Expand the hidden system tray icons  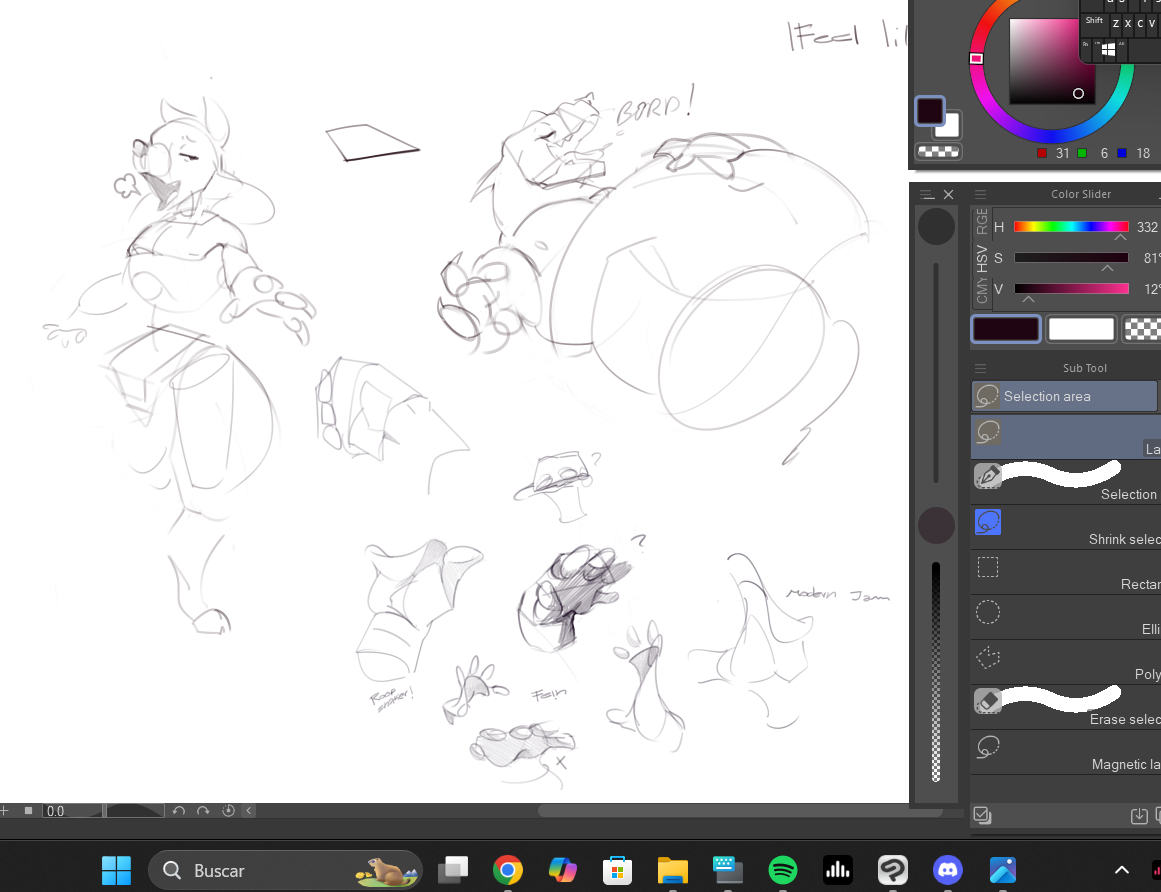point(1122,870)
